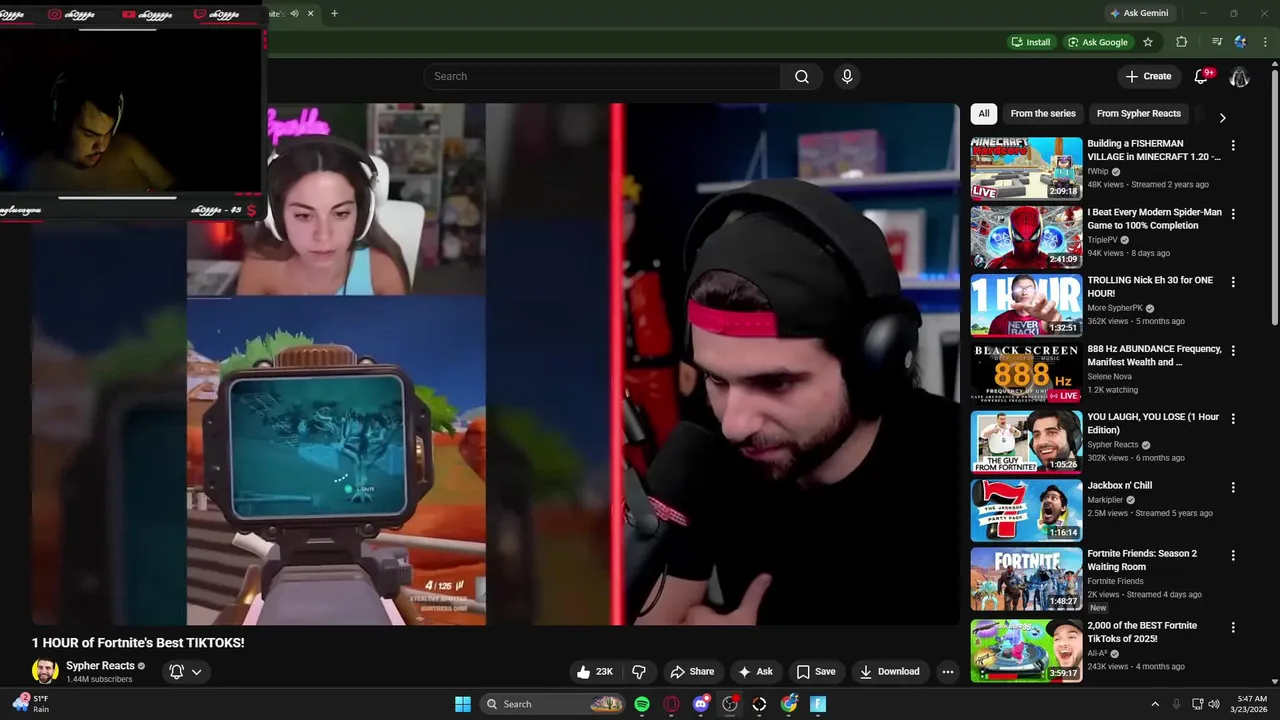1280x720 pixels.
Task: Like the video with thumbs up
Action: pos(594,671)
